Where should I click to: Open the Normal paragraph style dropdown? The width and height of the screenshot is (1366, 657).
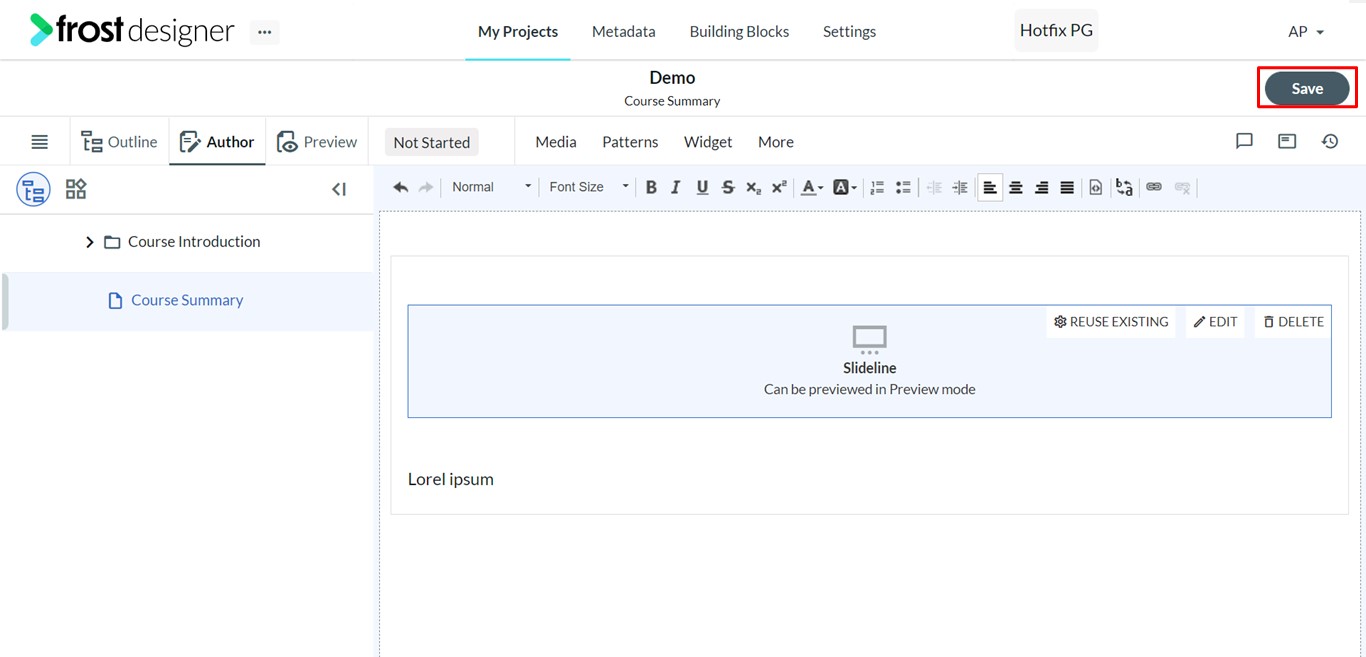pyautogui.click(x=490, y=187)
